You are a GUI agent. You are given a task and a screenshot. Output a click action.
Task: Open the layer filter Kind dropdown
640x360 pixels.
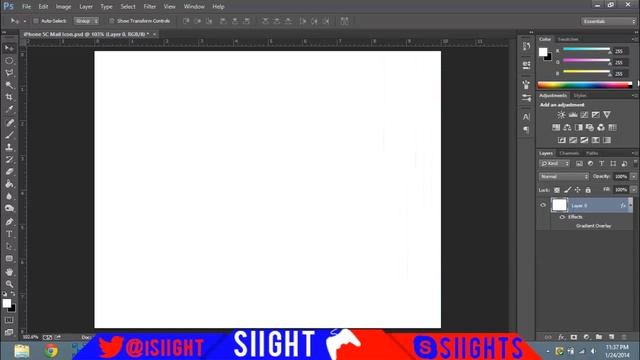click(x=555, y=164)
